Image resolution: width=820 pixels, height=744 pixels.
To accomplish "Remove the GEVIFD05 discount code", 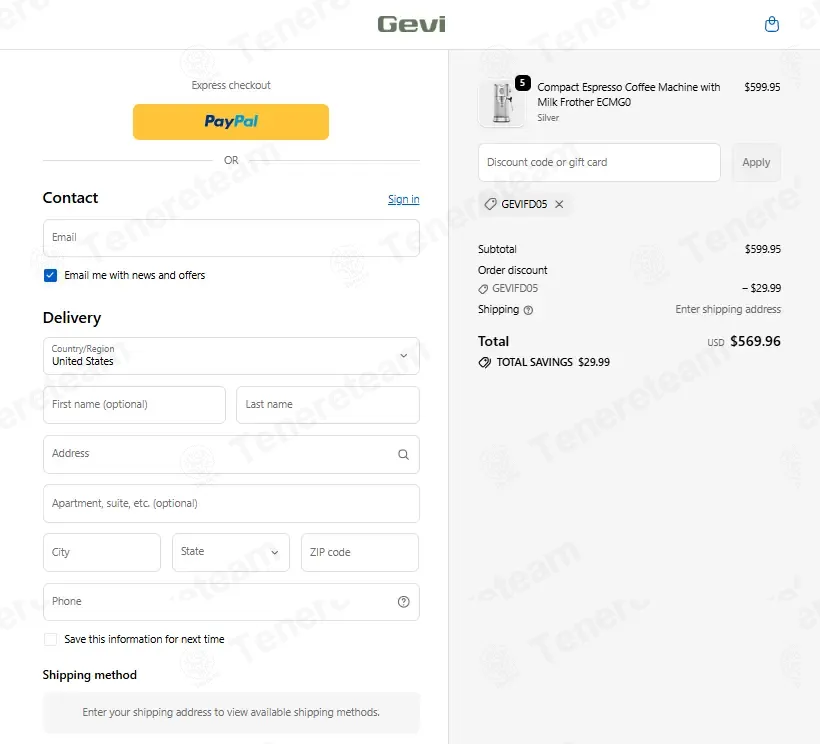I will point(559,204).
